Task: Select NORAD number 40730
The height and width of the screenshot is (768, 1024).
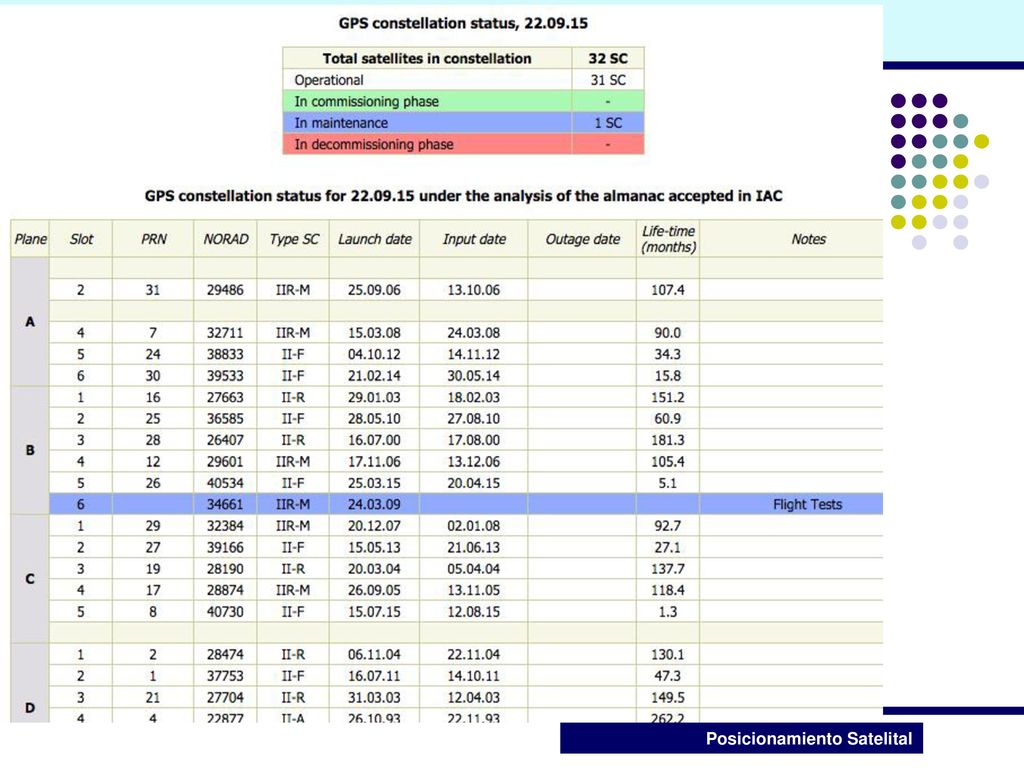Action: pyautogui.click(x=225, y=612)
